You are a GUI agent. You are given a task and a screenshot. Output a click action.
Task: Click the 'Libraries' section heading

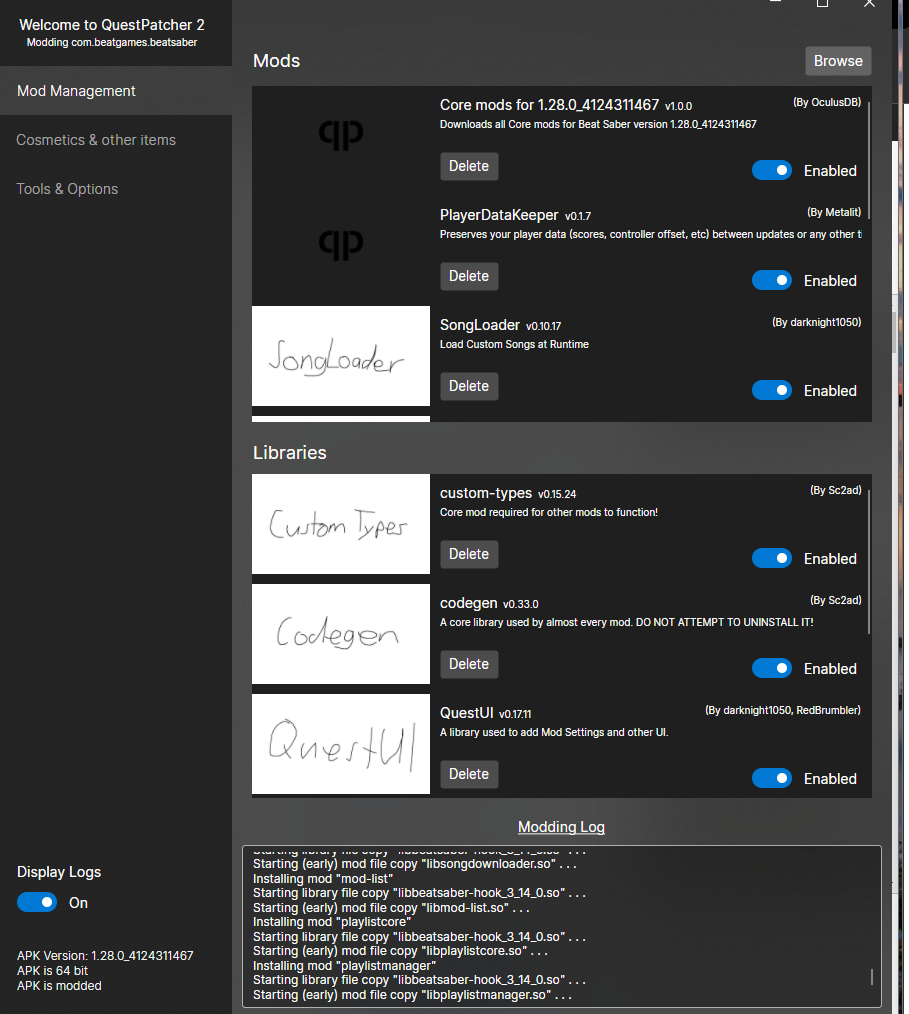(290, 453)
